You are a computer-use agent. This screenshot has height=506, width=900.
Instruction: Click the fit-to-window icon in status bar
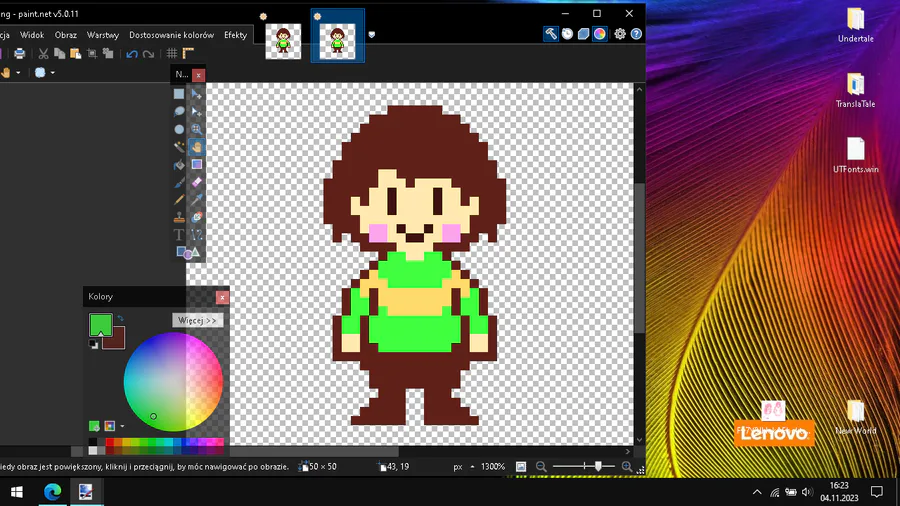tap(521, 467)
